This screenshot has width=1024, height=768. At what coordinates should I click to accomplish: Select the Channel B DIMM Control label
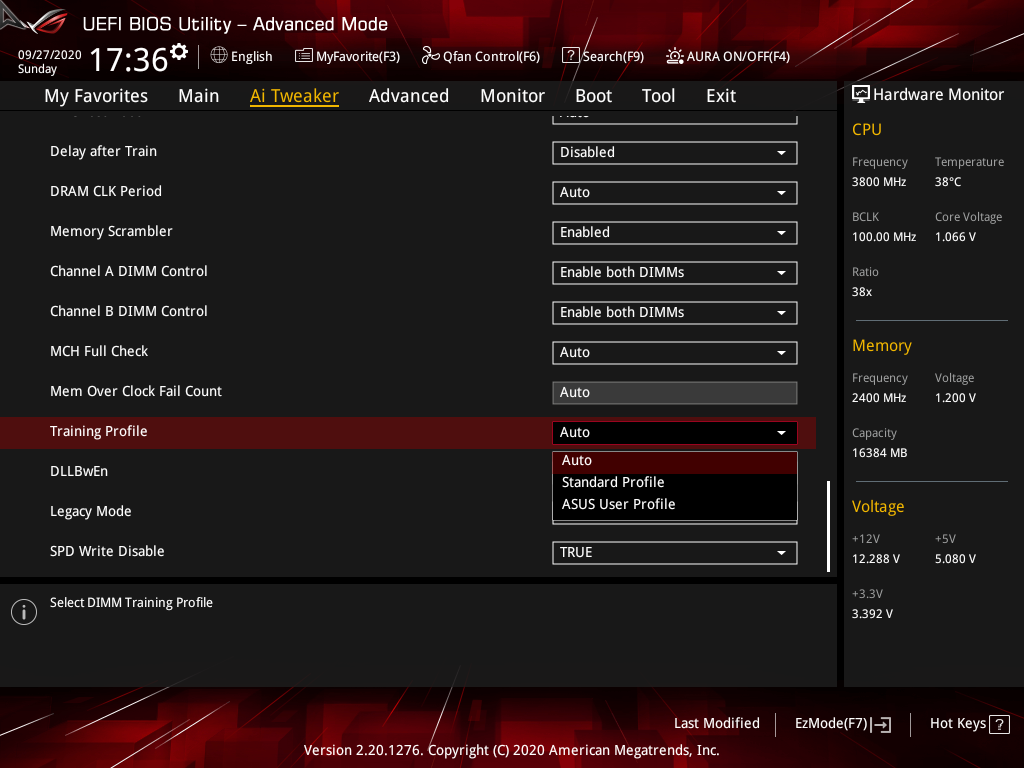point(129,312)
